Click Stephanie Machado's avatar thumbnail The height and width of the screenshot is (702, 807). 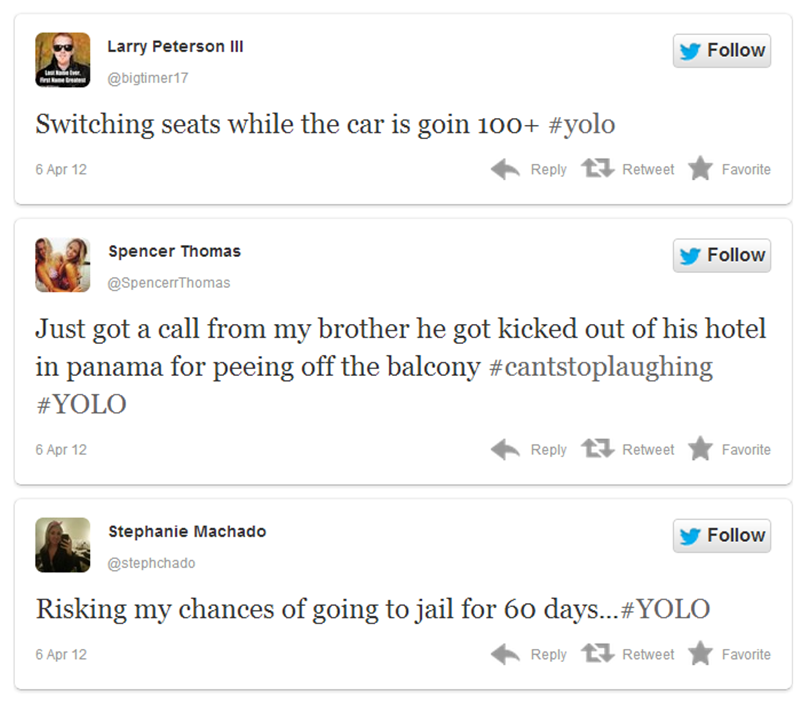(x=63, y=545)
